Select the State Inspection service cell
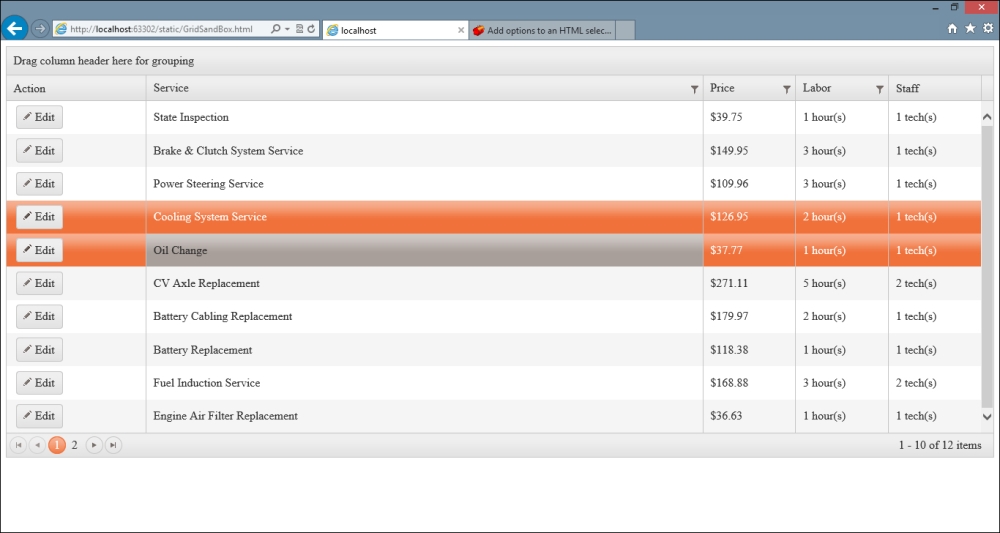This screenshot has height=533, width=1000. click(x=425, y=117)
